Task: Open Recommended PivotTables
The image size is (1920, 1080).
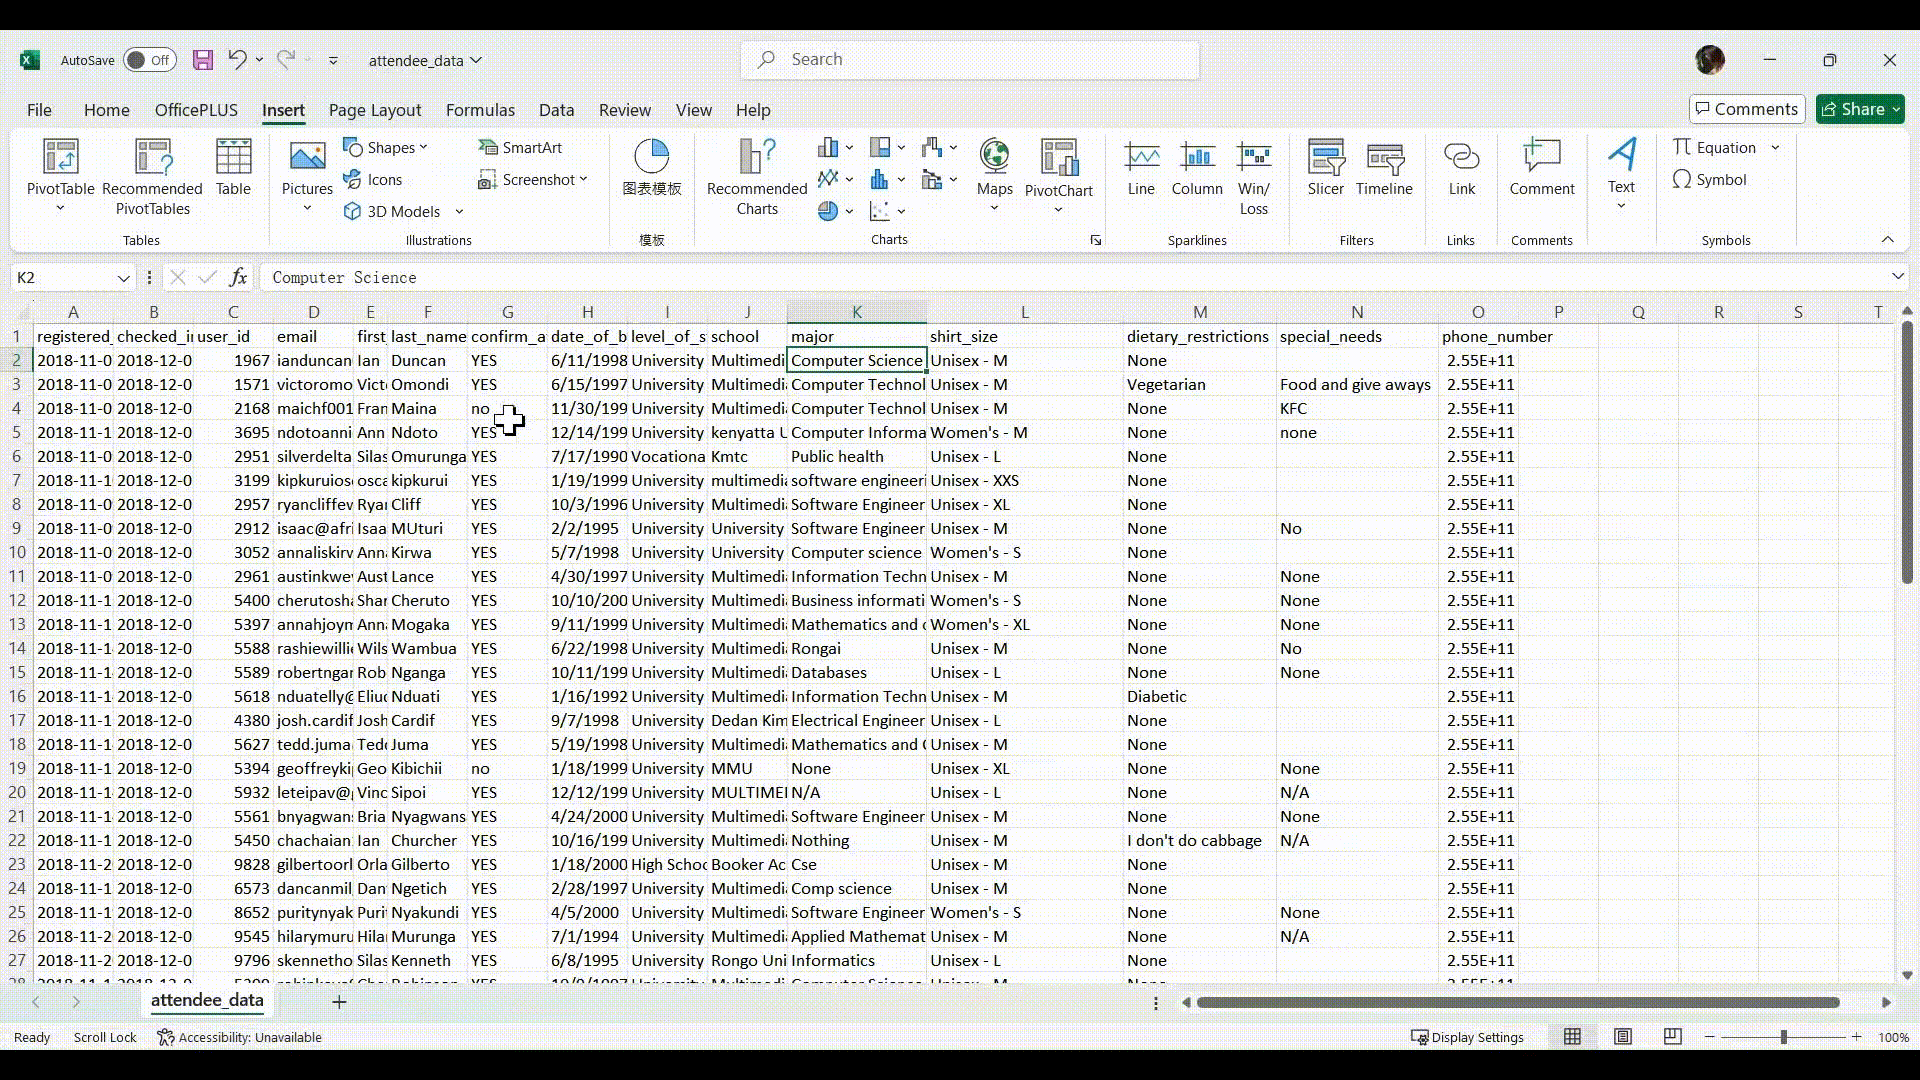Action: click(152, 177)
